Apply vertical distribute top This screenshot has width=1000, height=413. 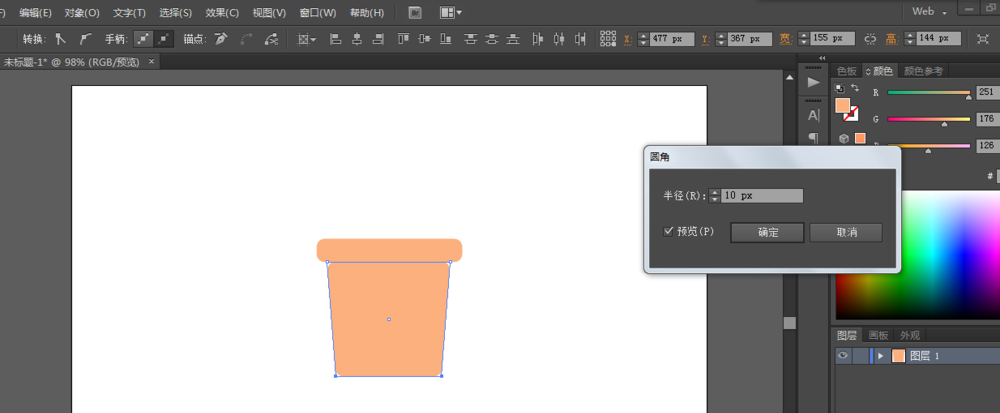pyautogui.click(x=471, y=40)
